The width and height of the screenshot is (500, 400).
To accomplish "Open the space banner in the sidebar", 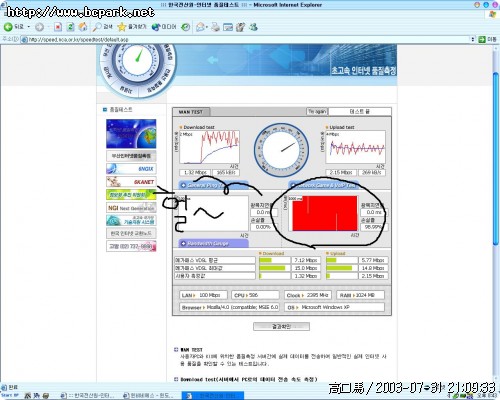I will click(131, 134).
